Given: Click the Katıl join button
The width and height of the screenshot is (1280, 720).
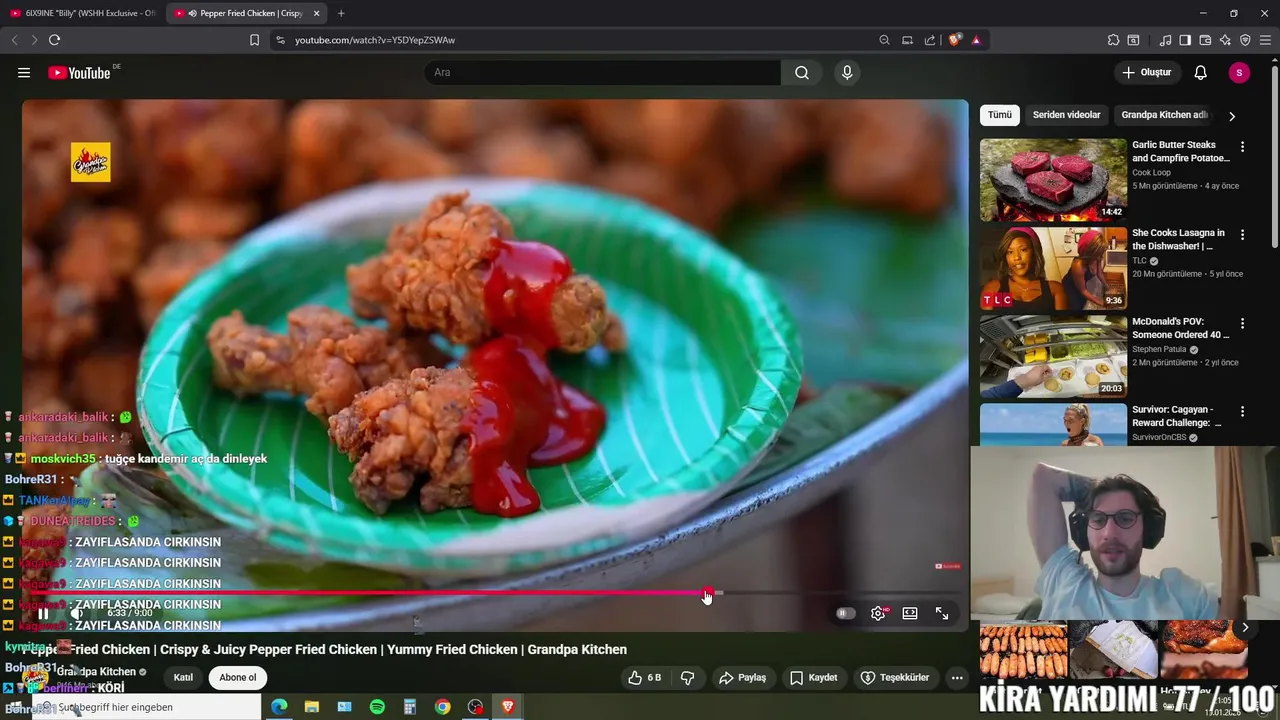Looking at the screenshot, I should click(183, 678).
